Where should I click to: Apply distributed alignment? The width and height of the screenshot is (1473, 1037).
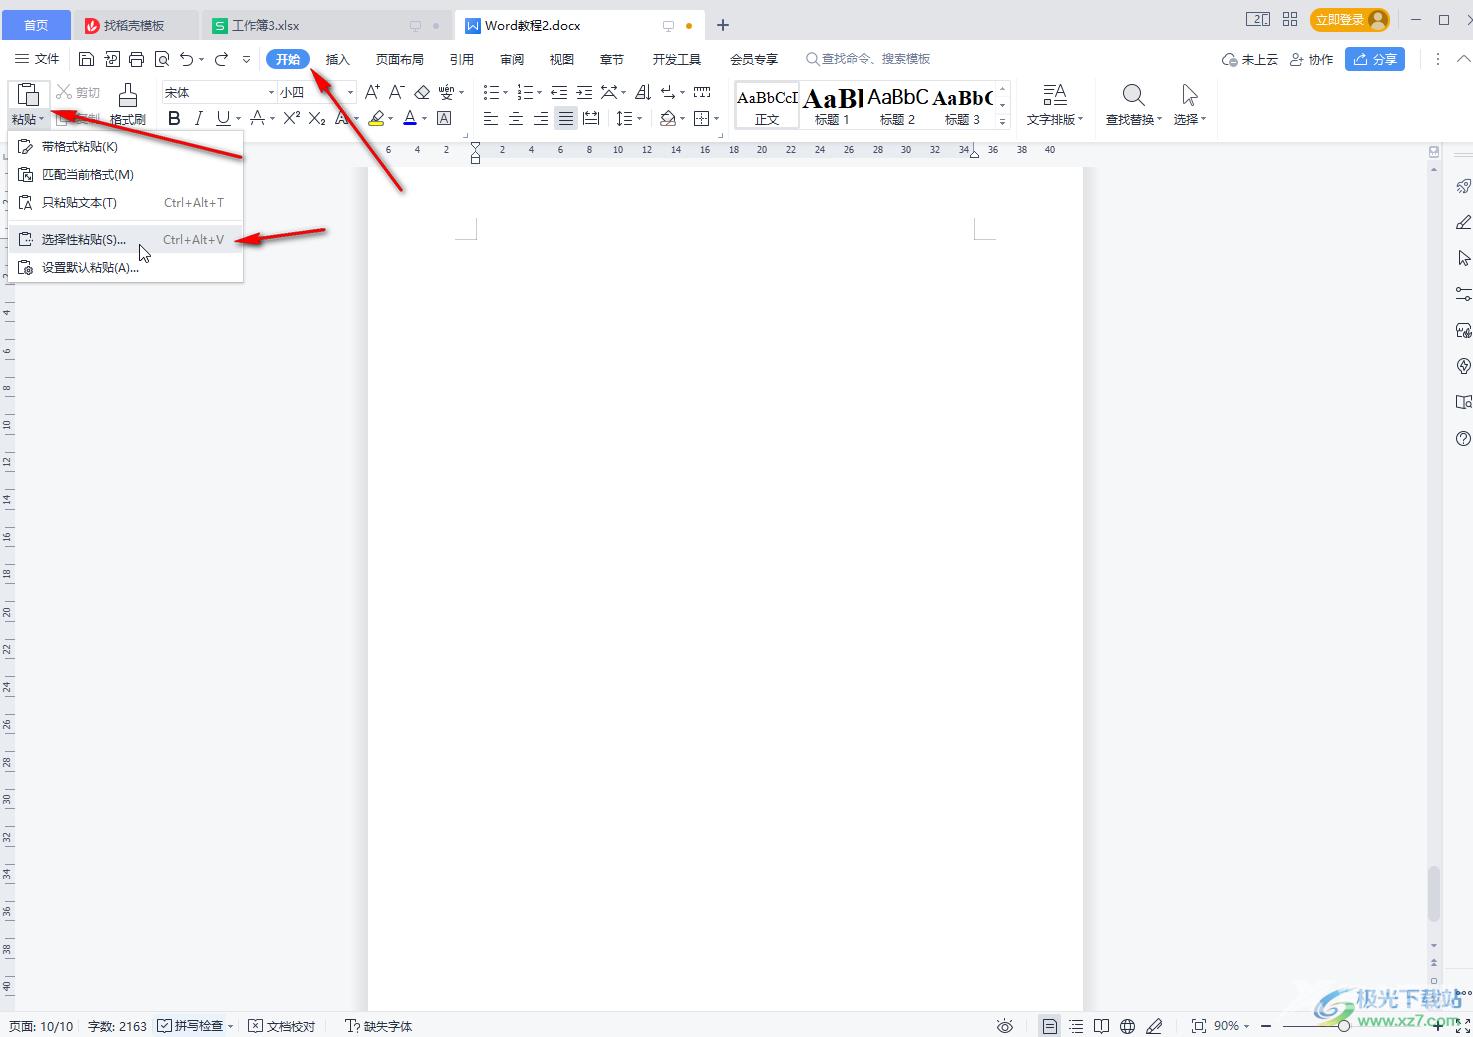(x=591, y=118)
